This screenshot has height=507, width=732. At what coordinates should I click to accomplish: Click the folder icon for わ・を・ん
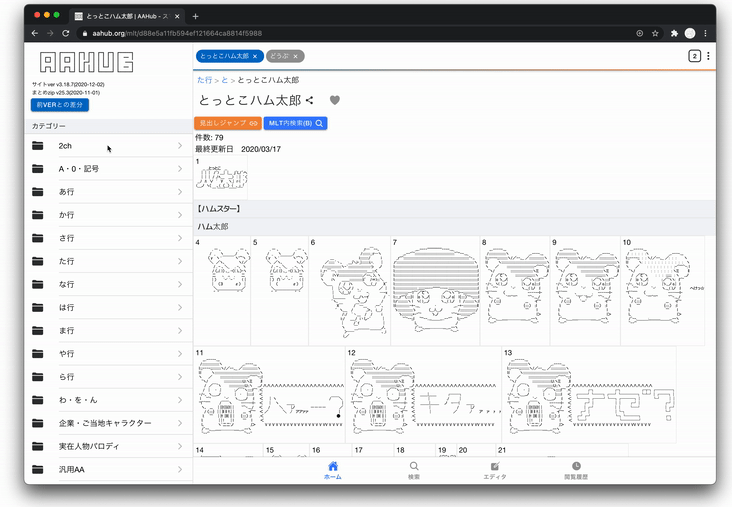point(38,400)
